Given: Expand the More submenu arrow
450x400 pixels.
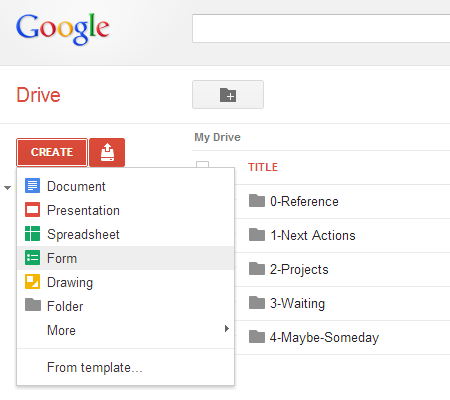Looking at the screenshot, I should 227,329.
